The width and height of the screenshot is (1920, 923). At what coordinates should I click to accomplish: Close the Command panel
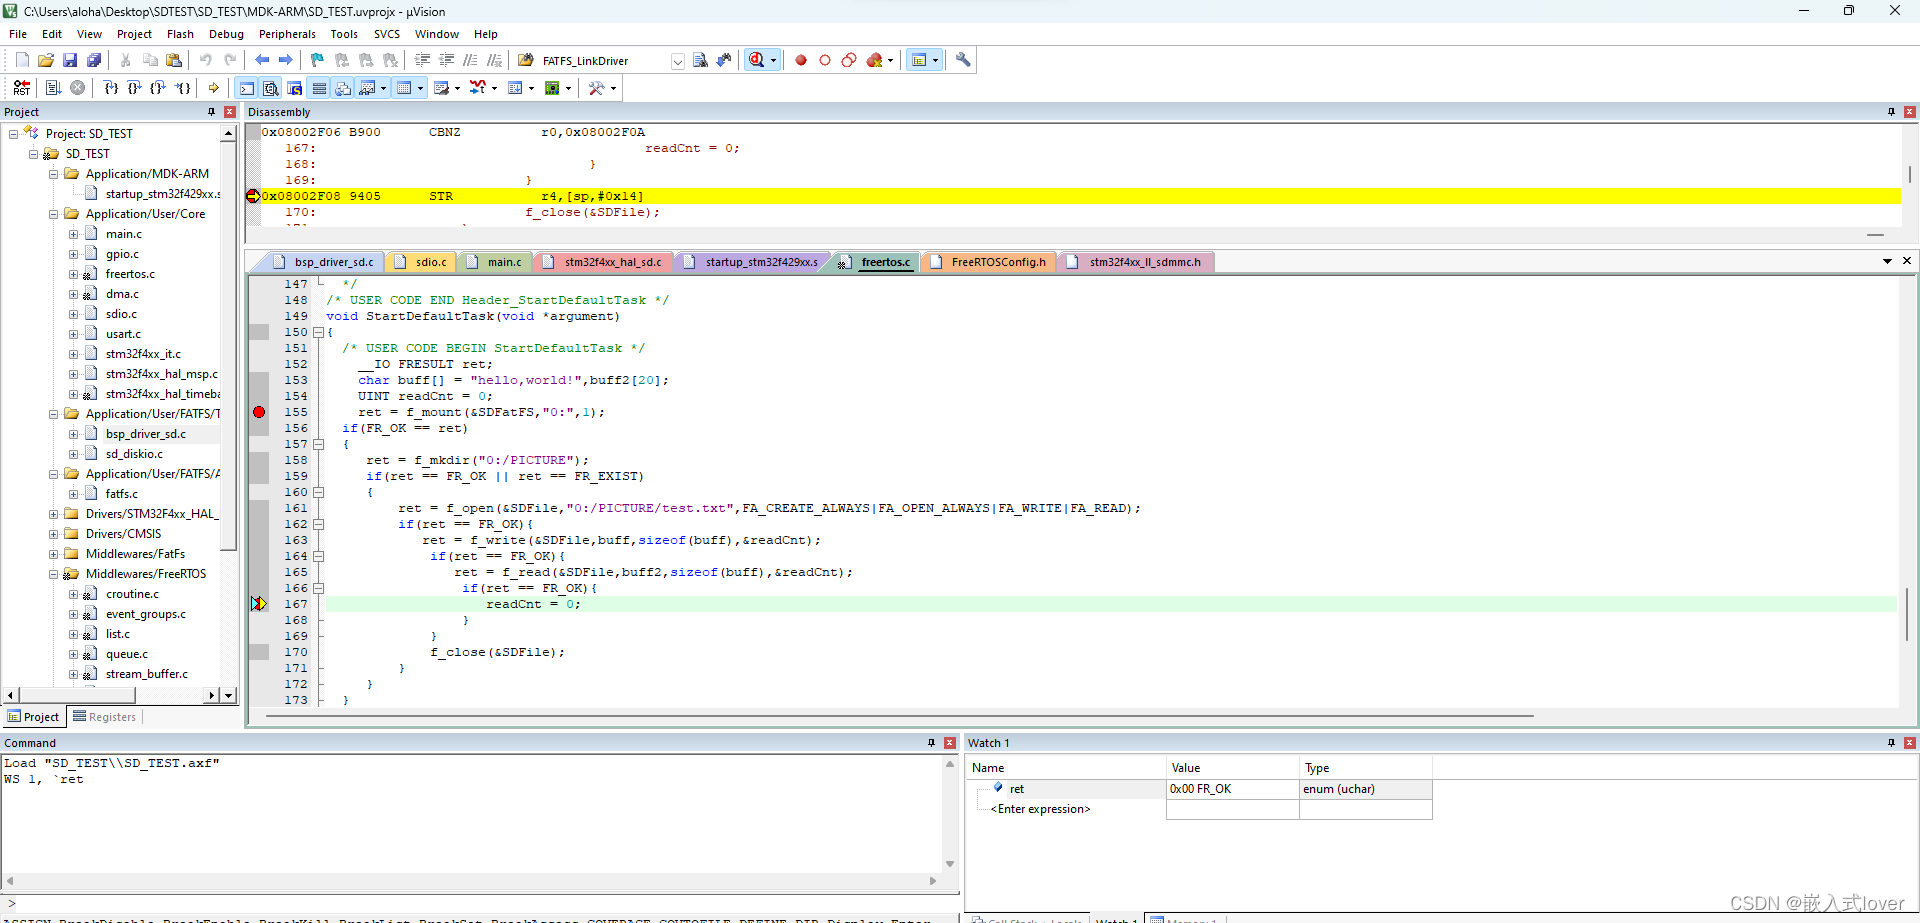(x=950, y=743)
